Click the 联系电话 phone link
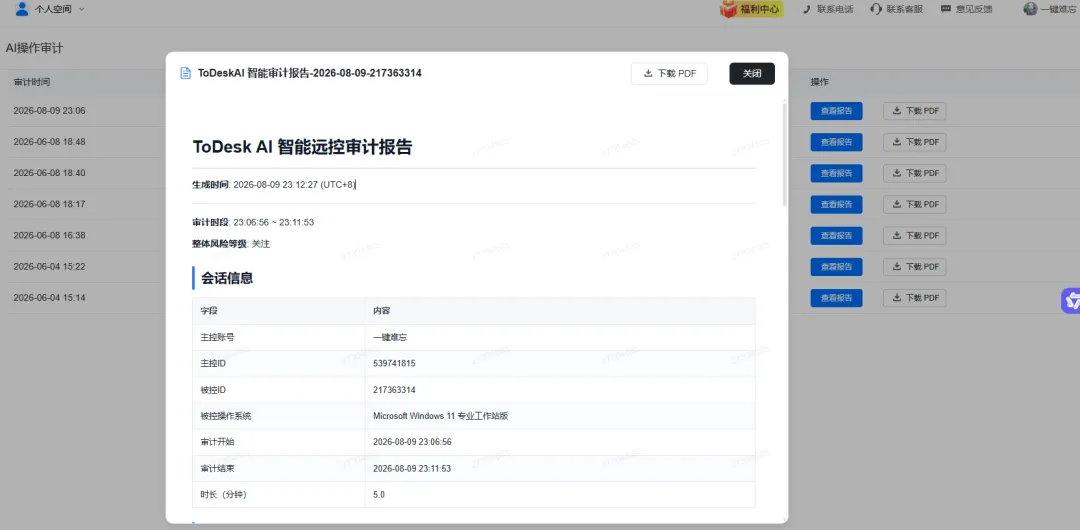 pos(828,9)
